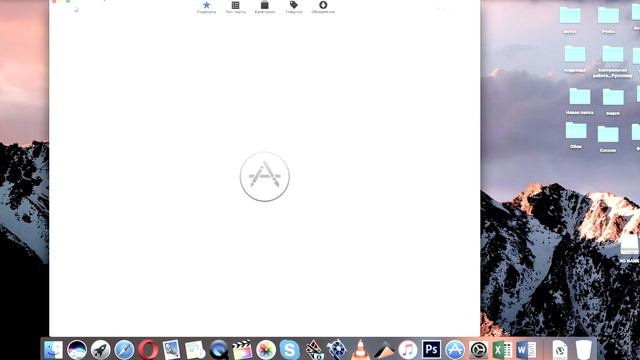
Task: Open Safari compass icon in the Dock
Action: click(124, 350)
